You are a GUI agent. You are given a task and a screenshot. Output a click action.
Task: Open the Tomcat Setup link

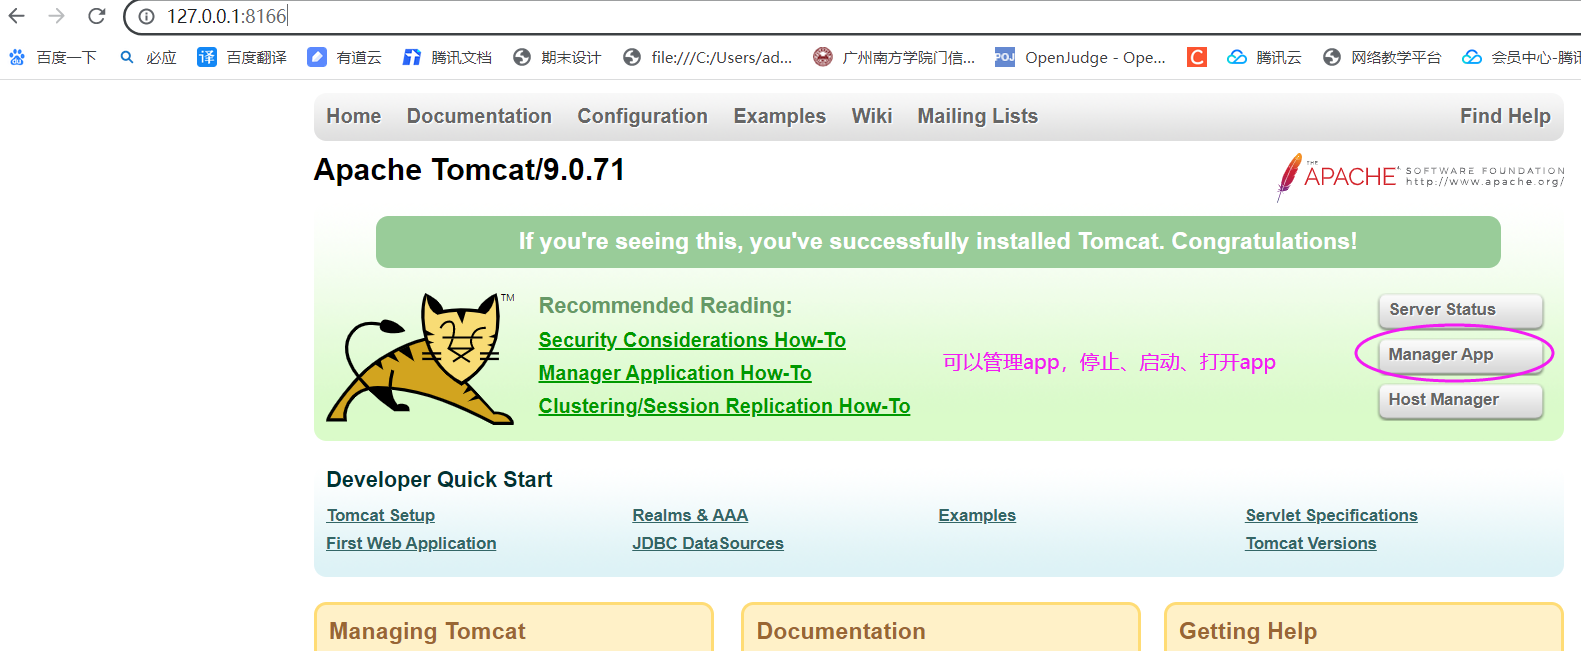[380, 515]
